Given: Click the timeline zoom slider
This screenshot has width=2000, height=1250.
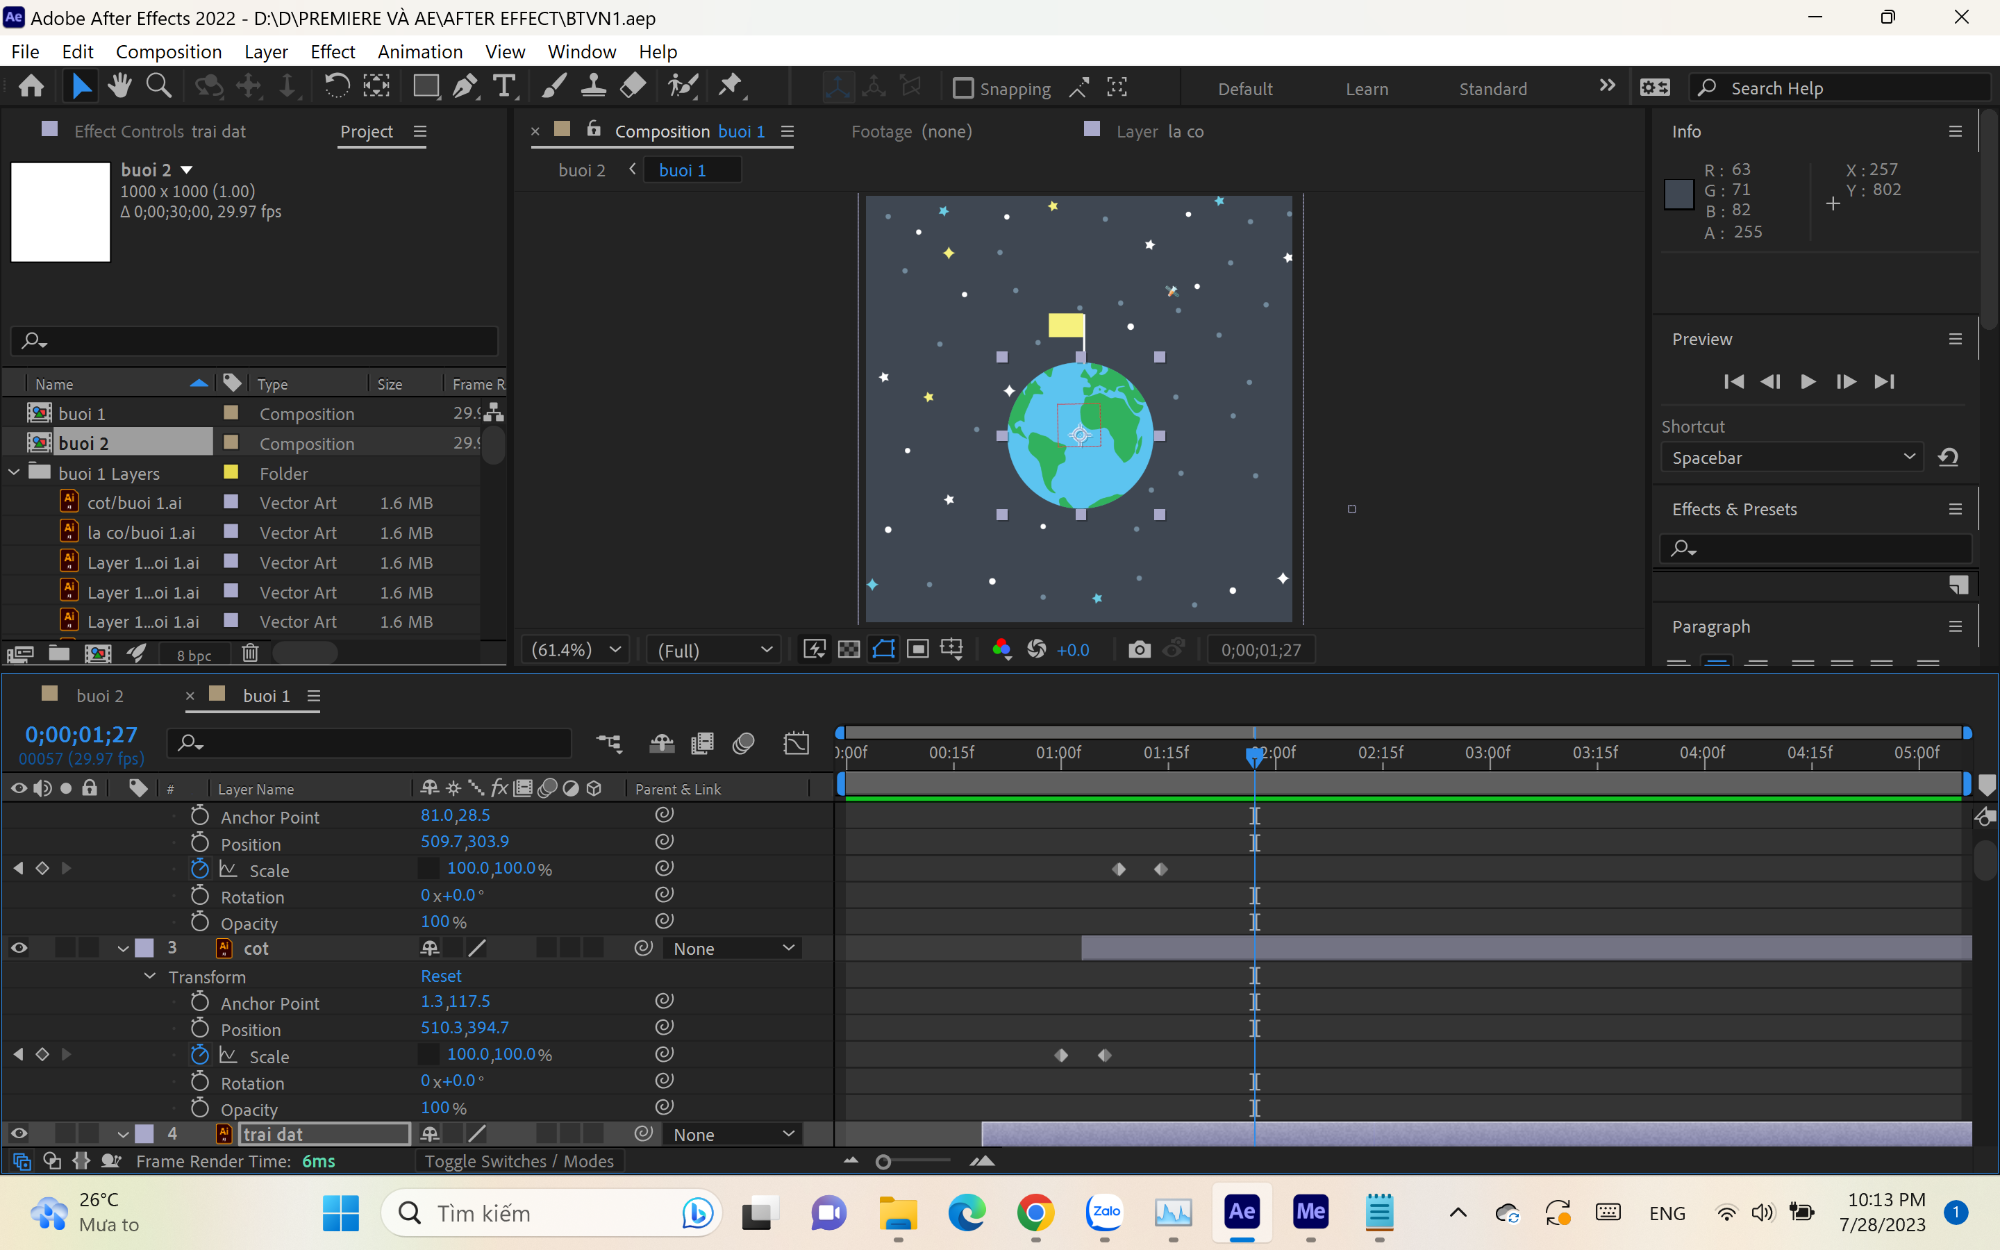Looking at the screenshot, I should pyautogui.click(x=916, y=1161).
